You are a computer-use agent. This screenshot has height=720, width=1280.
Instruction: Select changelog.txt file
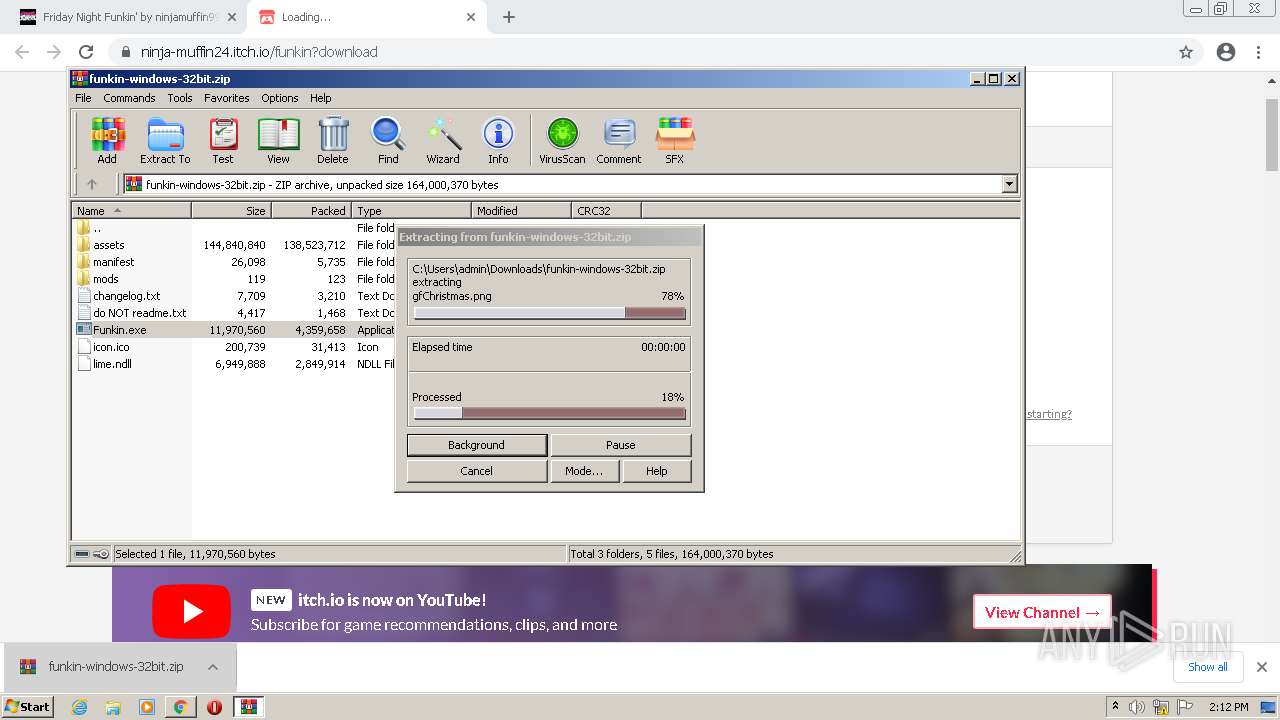pyautogui.click(x=126, y=296)
